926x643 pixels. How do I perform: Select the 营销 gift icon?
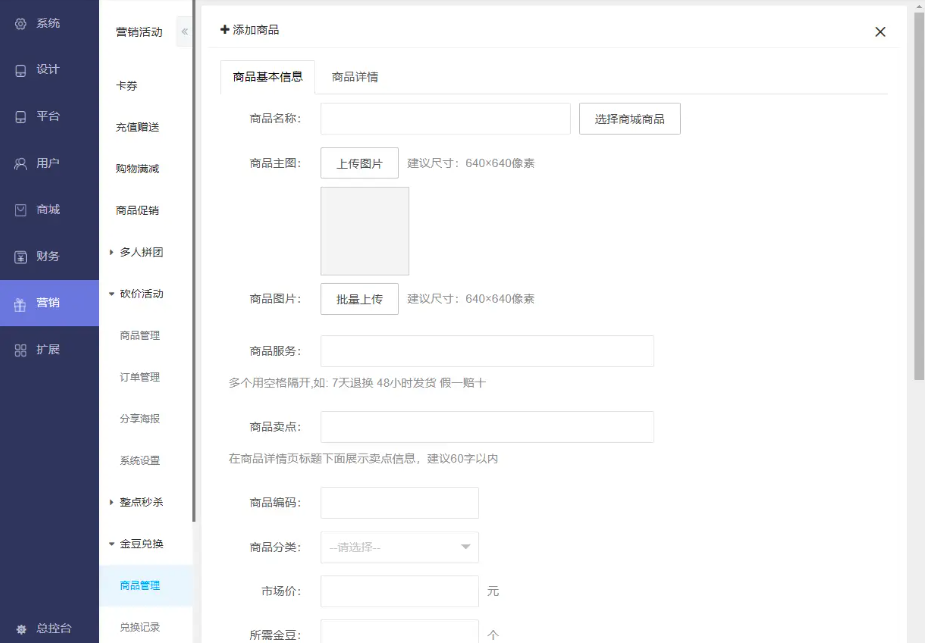click(x=21, y=303)
